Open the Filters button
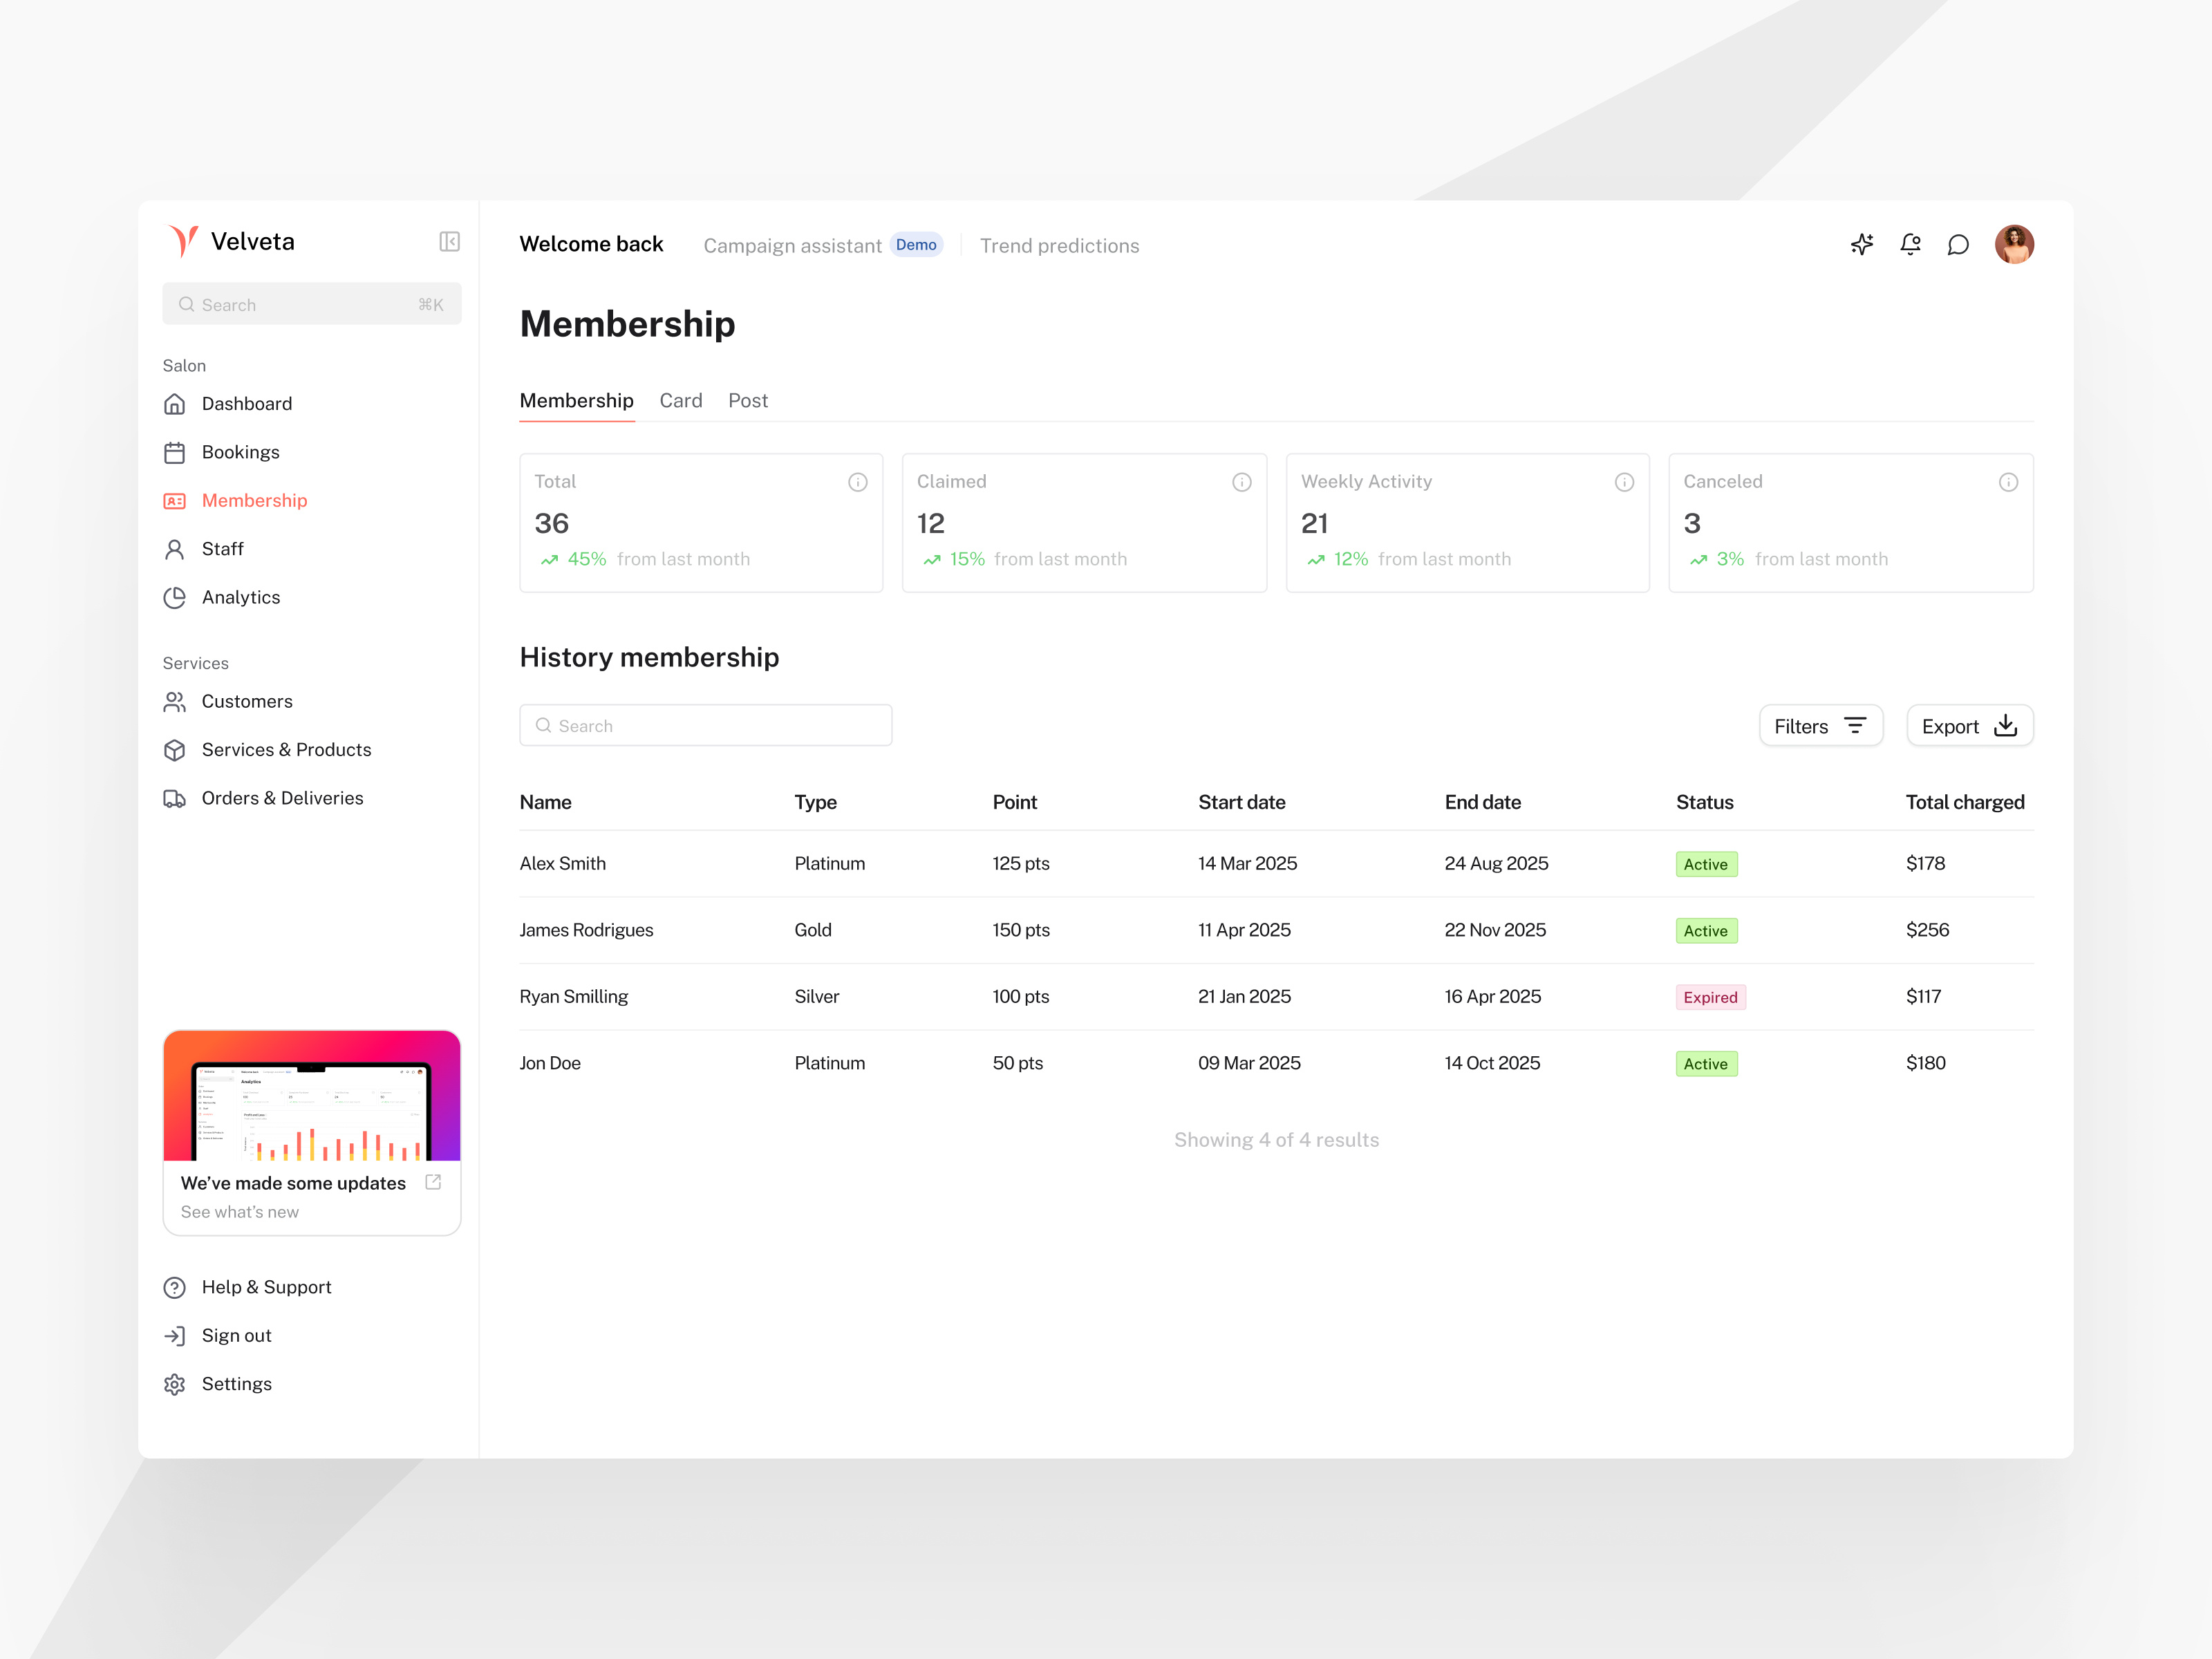 tap(1821, 726)
